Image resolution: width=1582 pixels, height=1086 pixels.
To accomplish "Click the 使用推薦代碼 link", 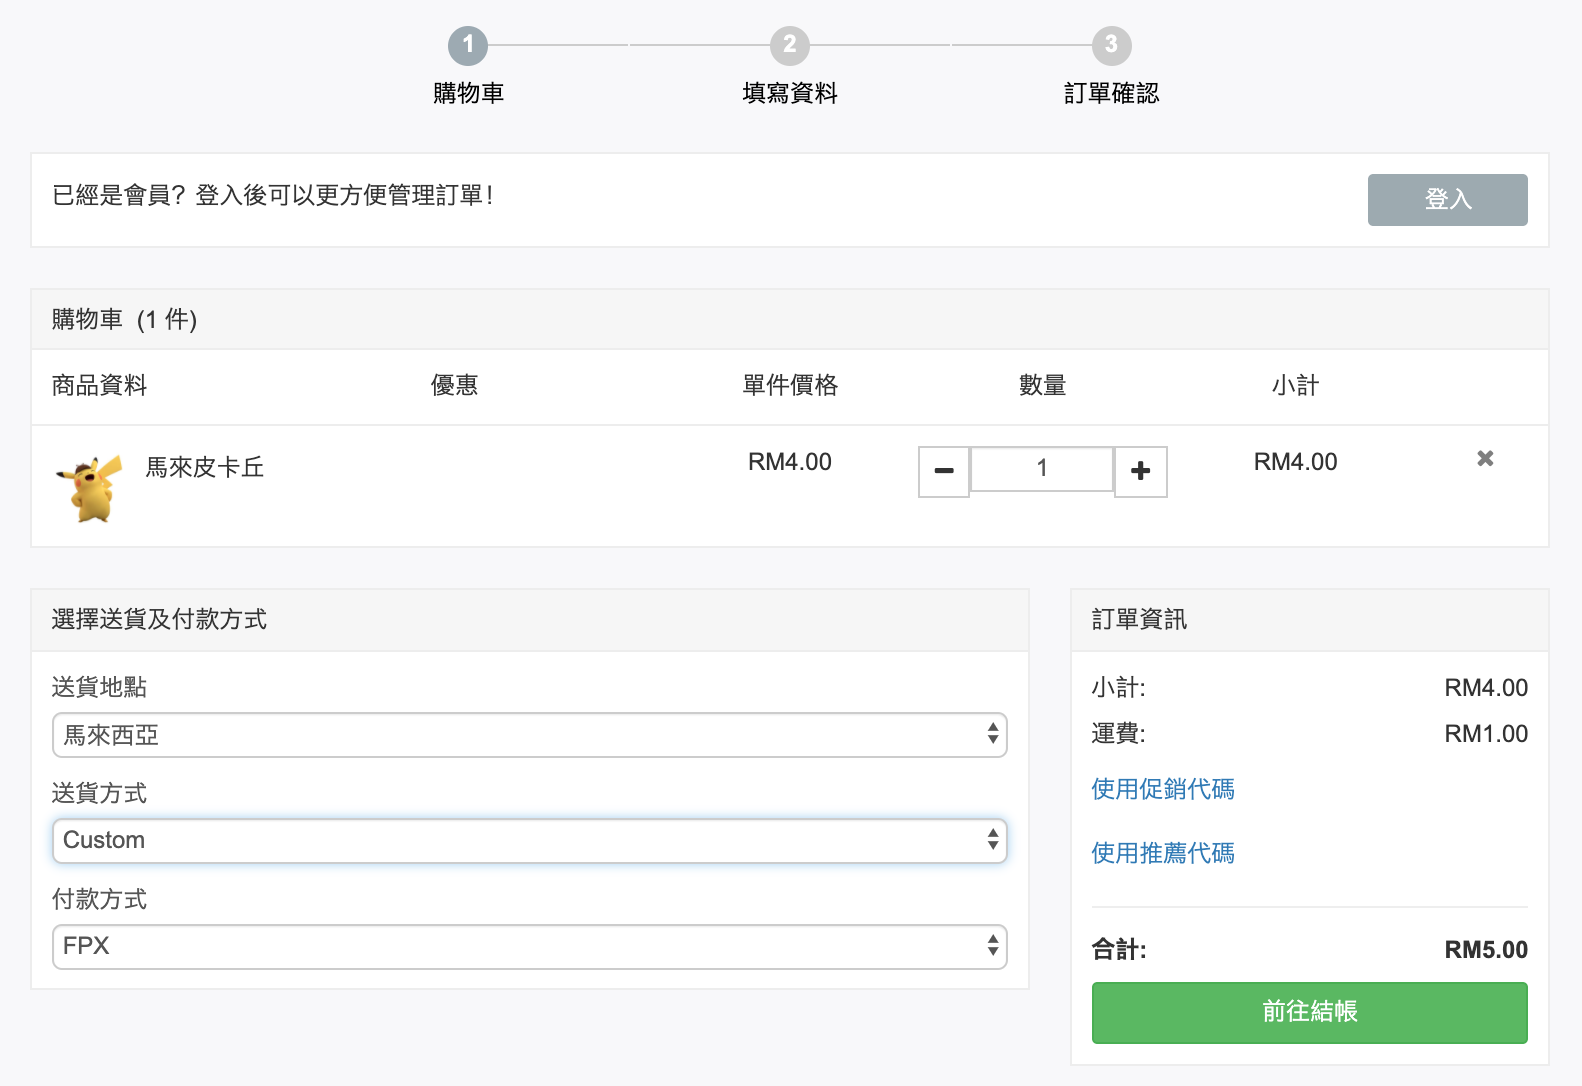I will [x=1163, y=853].
